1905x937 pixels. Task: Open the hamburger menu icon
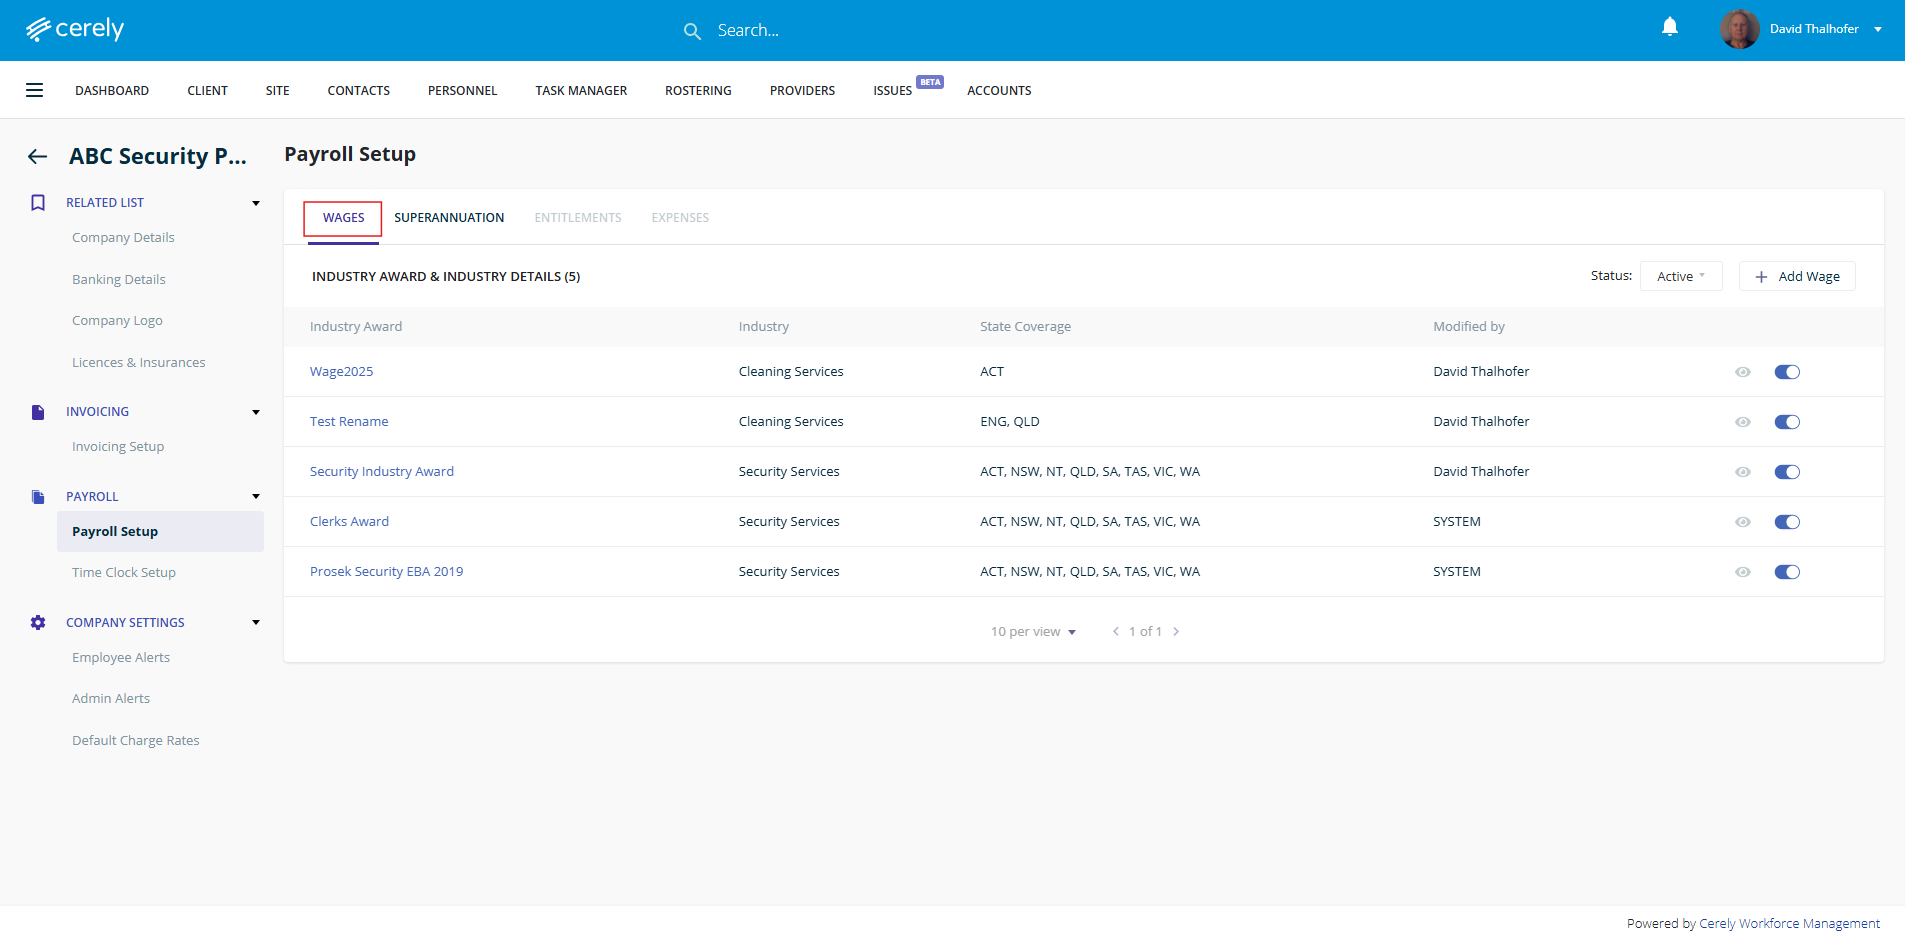(34, 90)
